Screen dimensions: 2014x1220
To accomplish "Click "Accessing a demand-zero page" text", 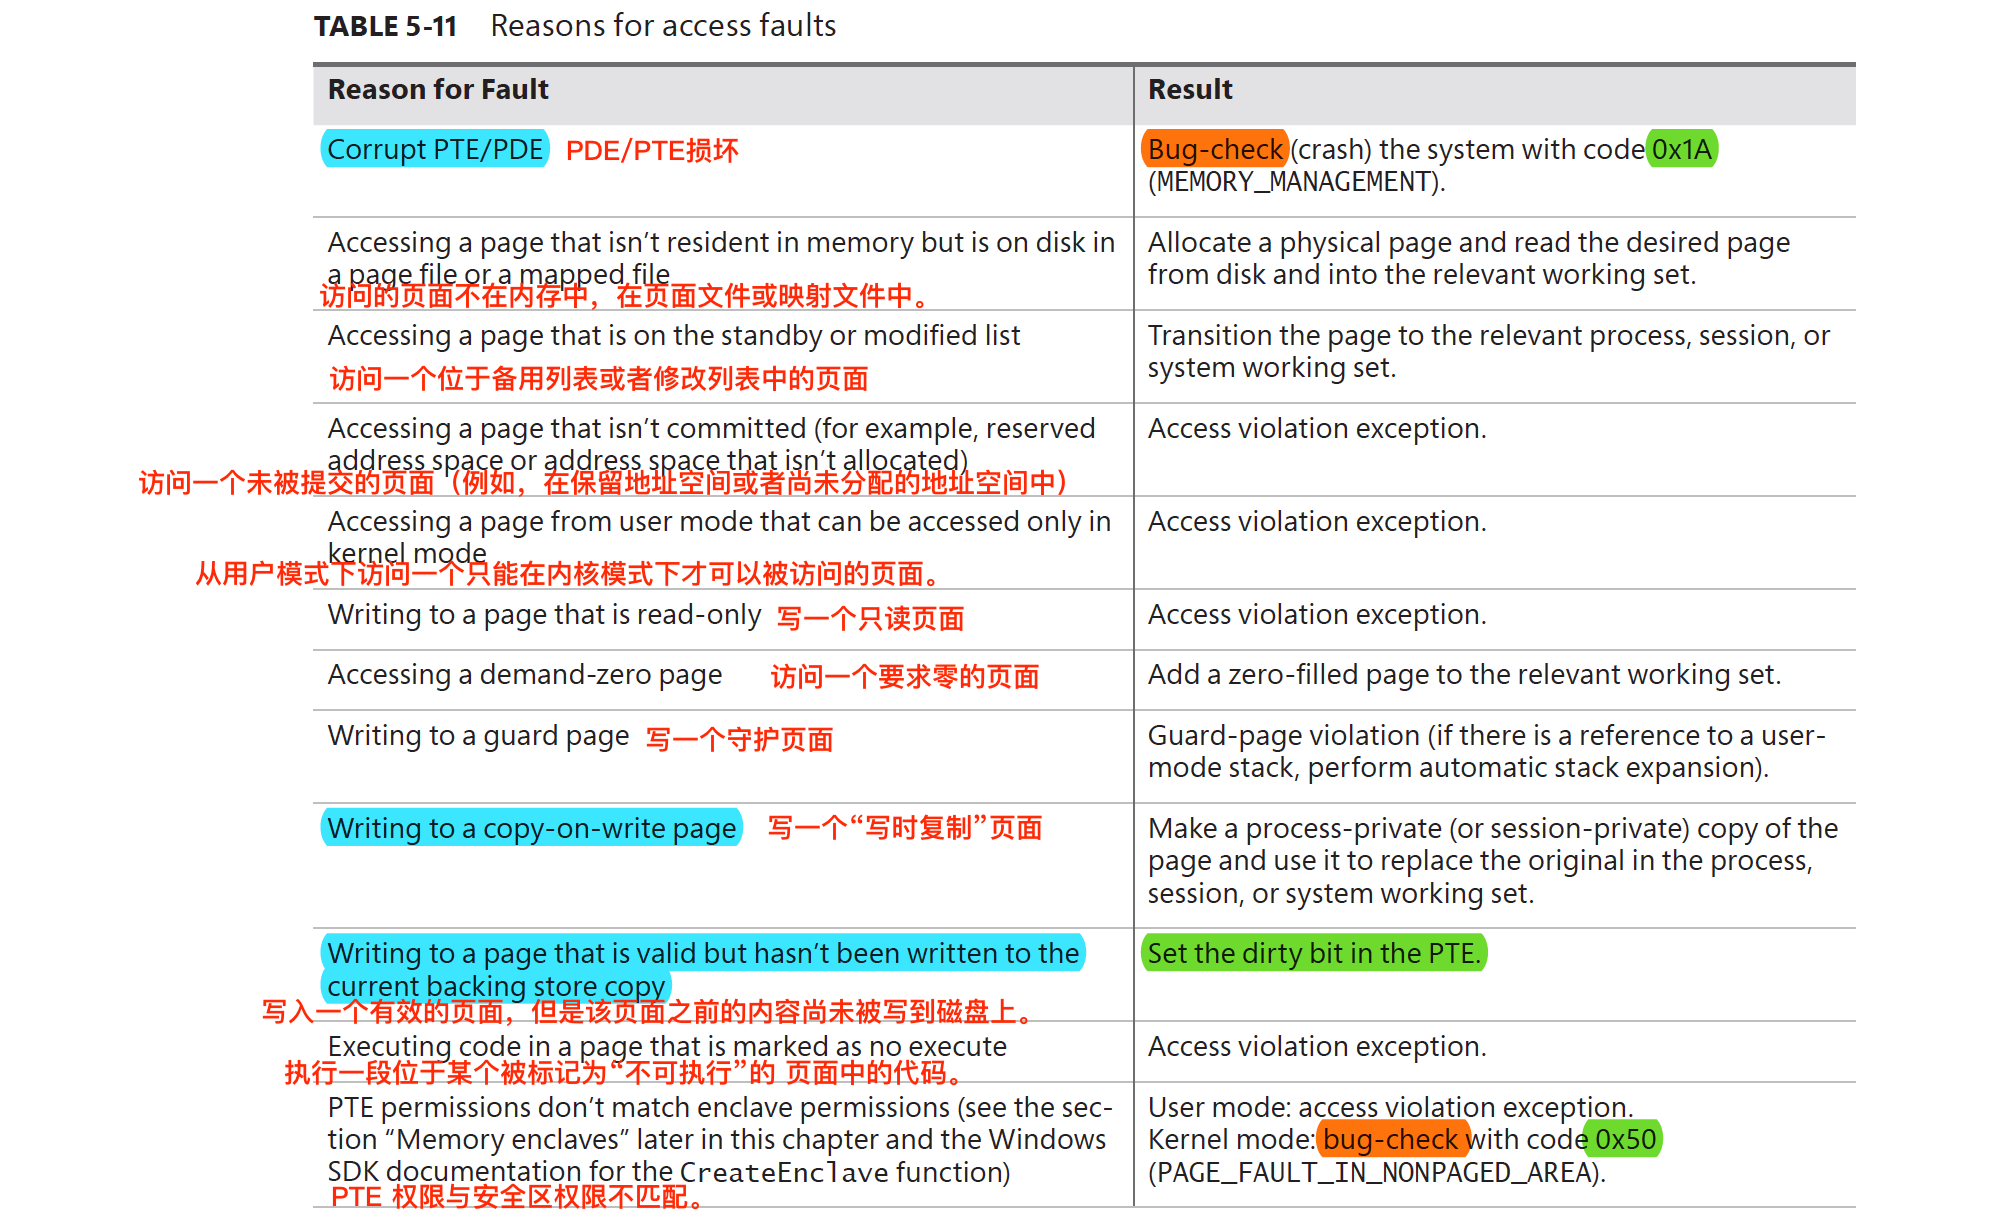I will [x=524, y=675].
